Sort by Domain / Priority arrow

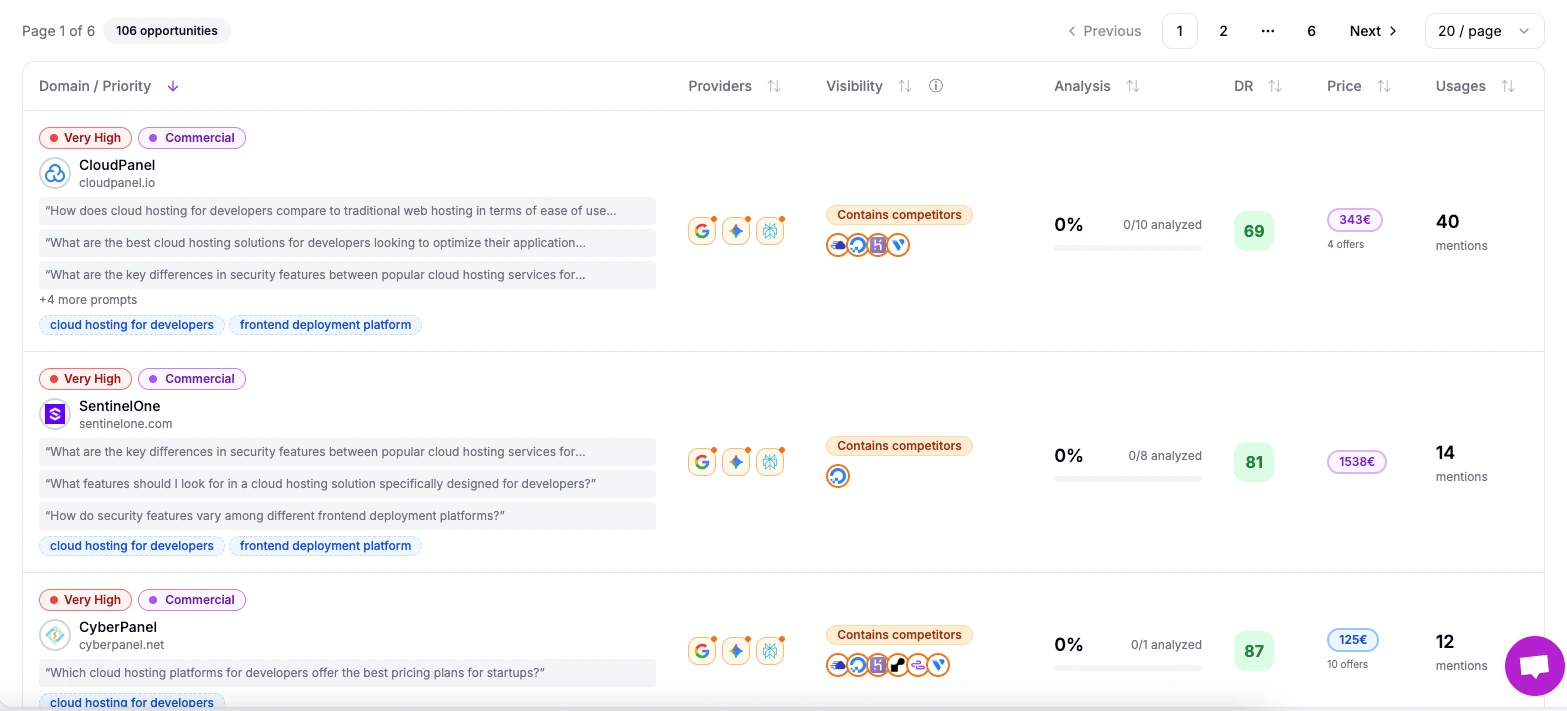(173, 86)
